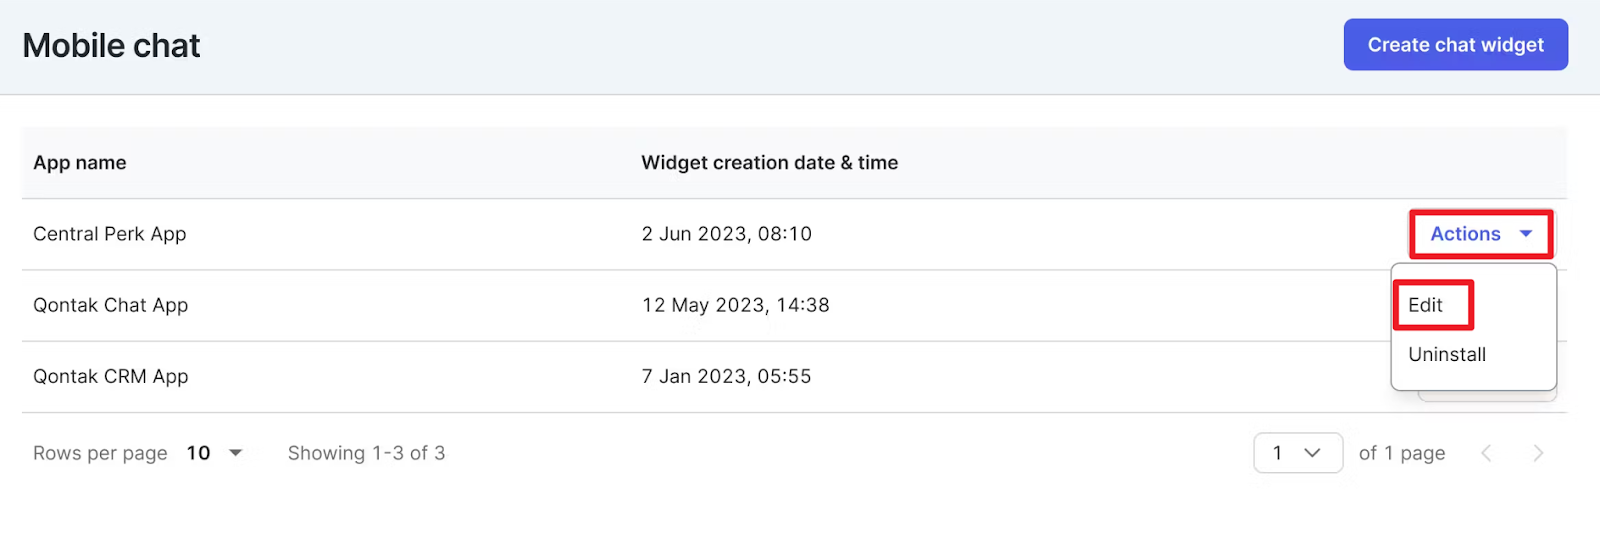Viewport: 1600px width, 547px height.
Task: Go to previous page using left chevron
Action: click(x=1486, y=453)
